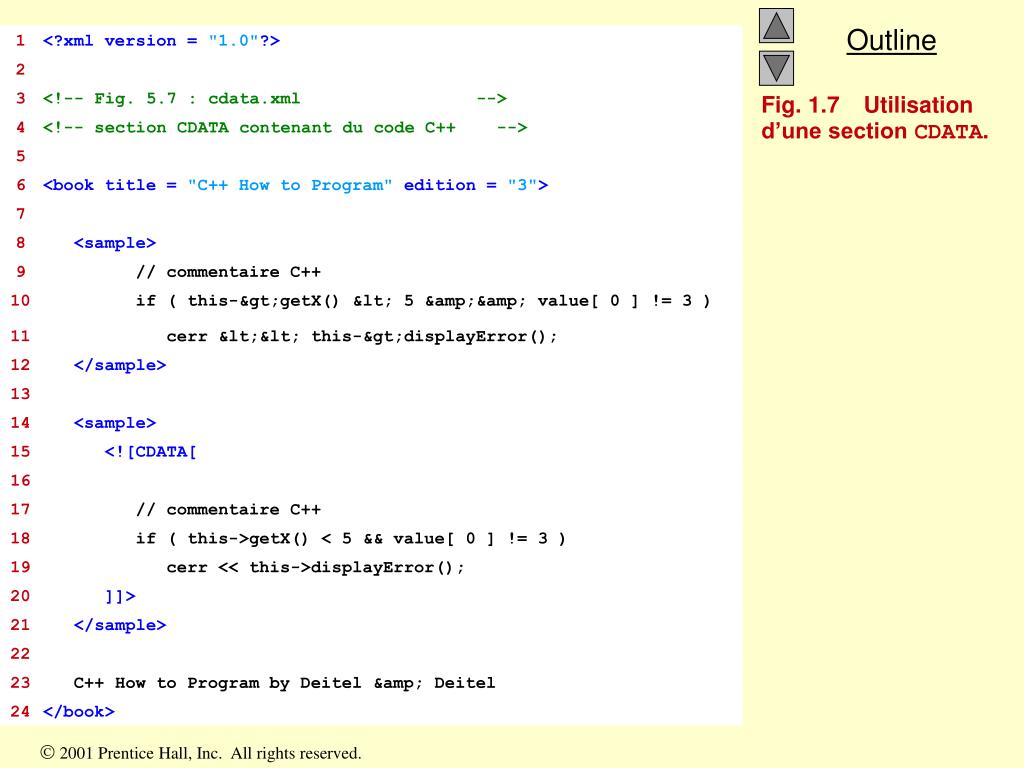Click the 'this->getX()' if statement, line 18
Screen dimensions: 1024x768
(351, 539)
